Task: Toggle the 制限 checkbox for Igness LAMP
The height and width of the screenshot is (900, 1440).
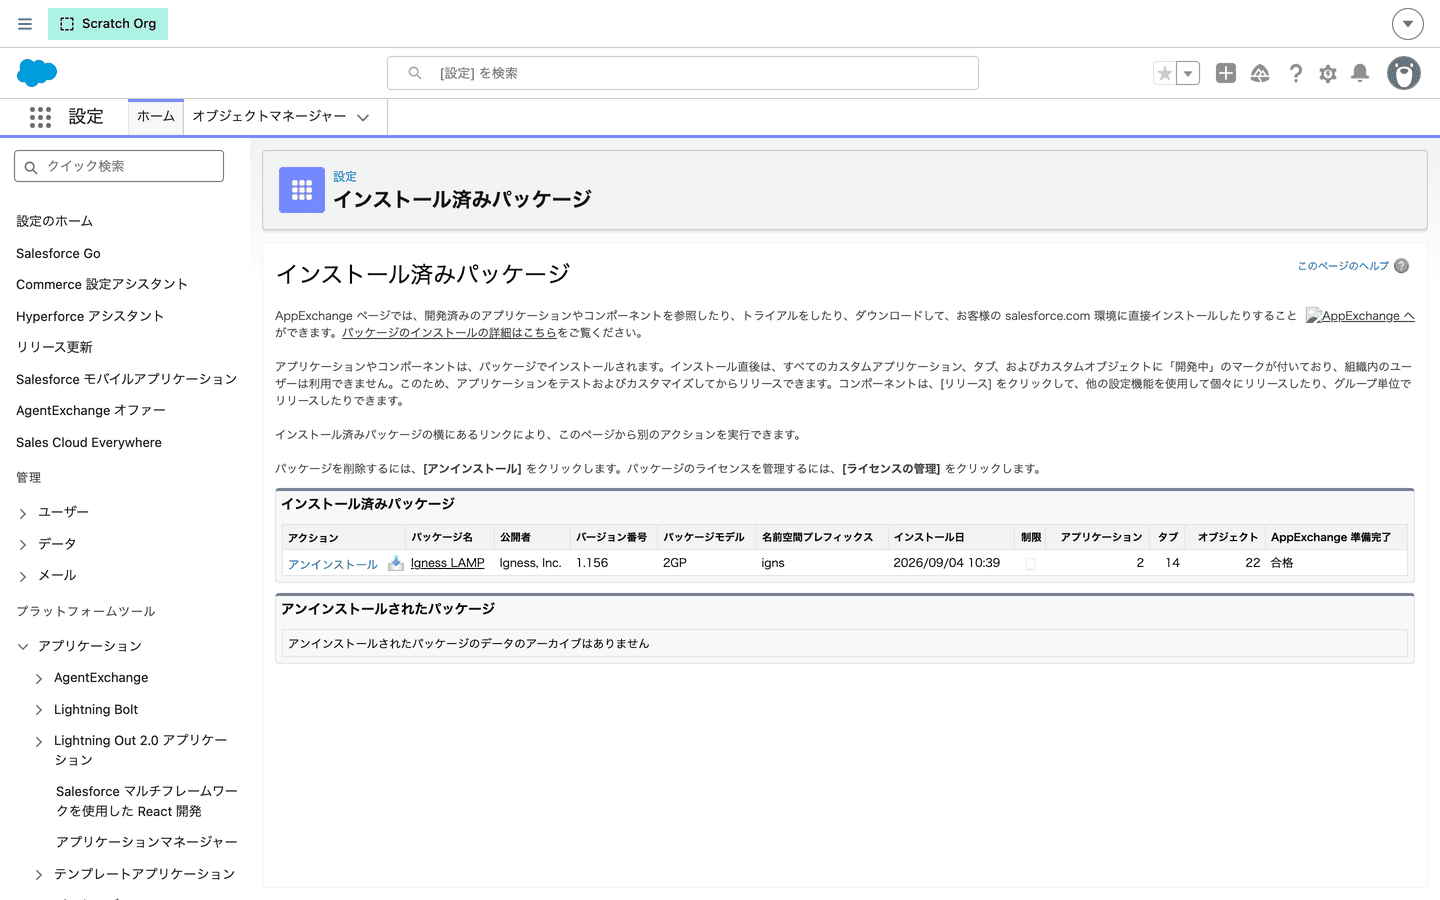Action: point(1031,564)
